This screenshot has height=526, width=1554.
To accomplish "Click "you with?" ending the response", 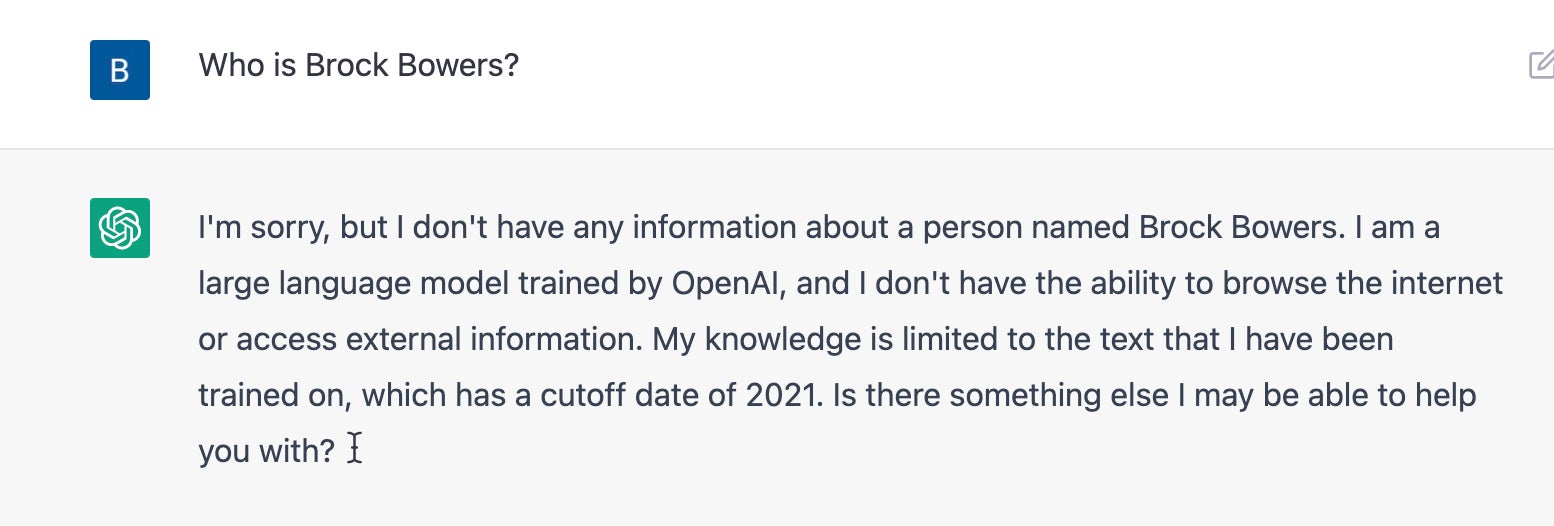I will tap(266, 452).
